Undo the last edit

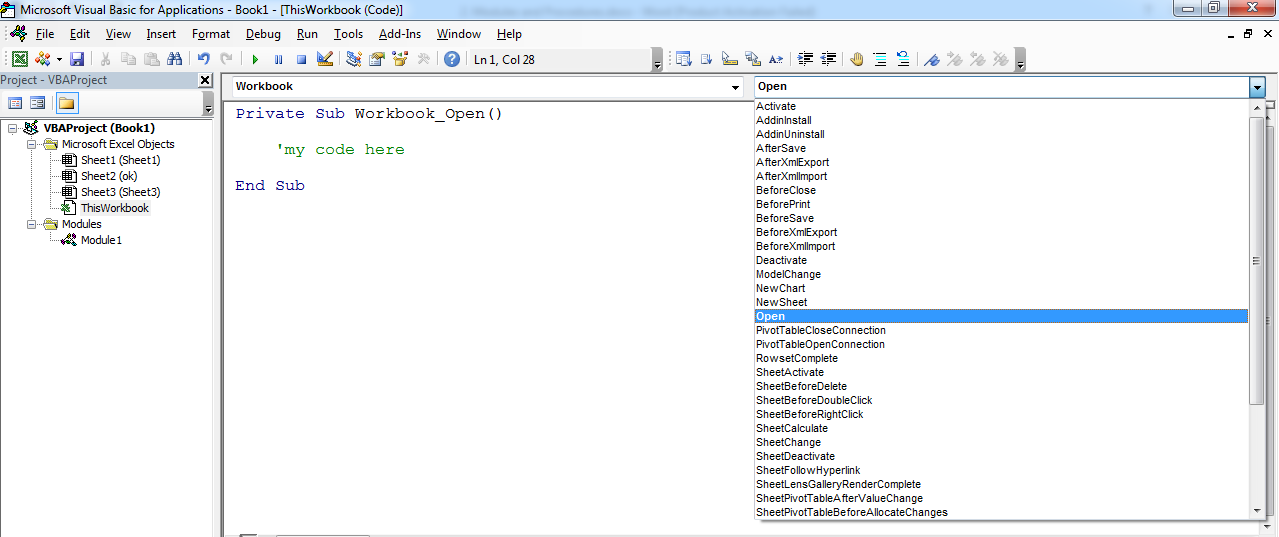coord(204,59)
